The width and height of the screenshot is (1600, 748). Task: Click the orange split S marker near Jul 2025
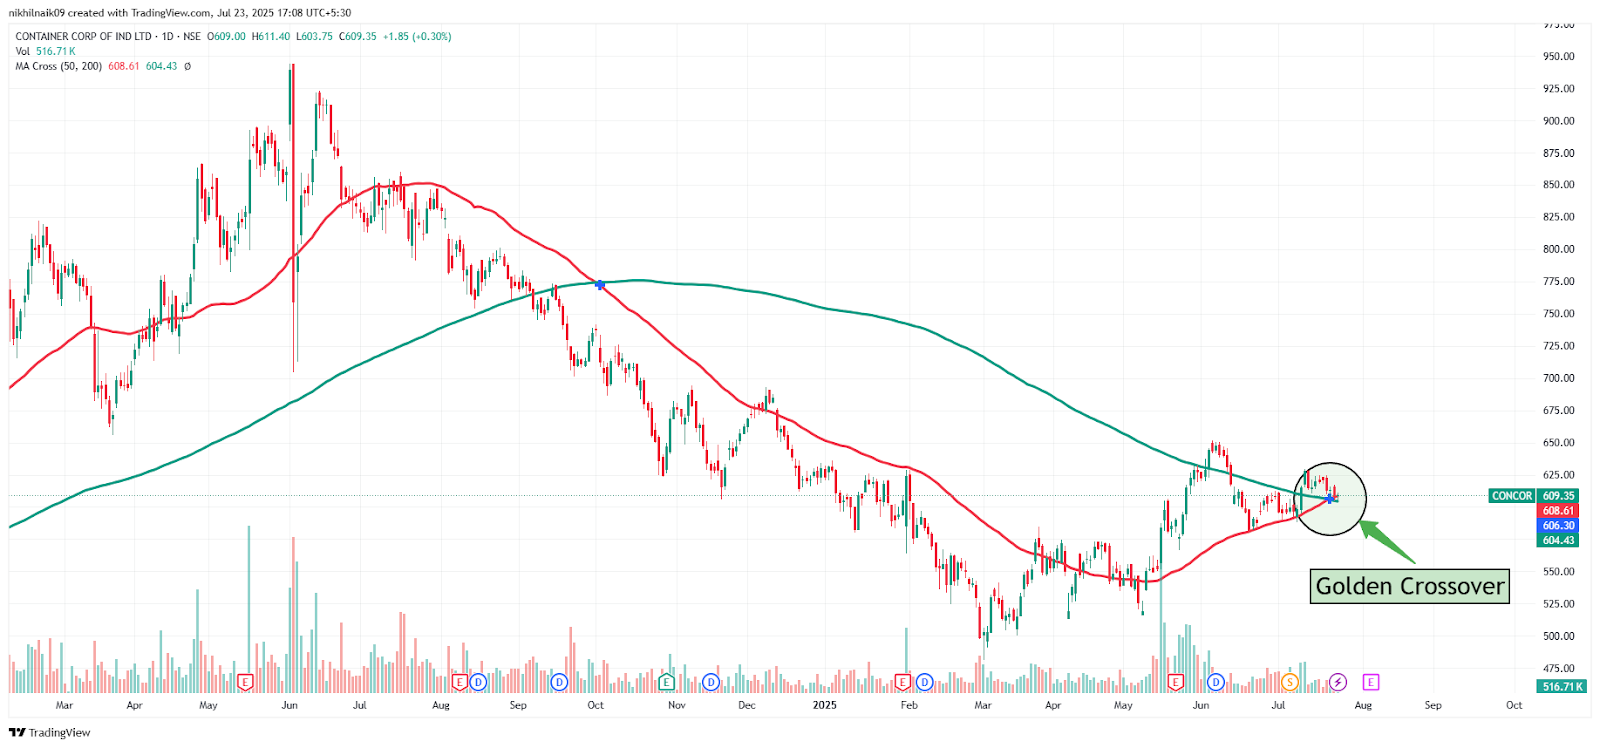(x=1290, y=682)
